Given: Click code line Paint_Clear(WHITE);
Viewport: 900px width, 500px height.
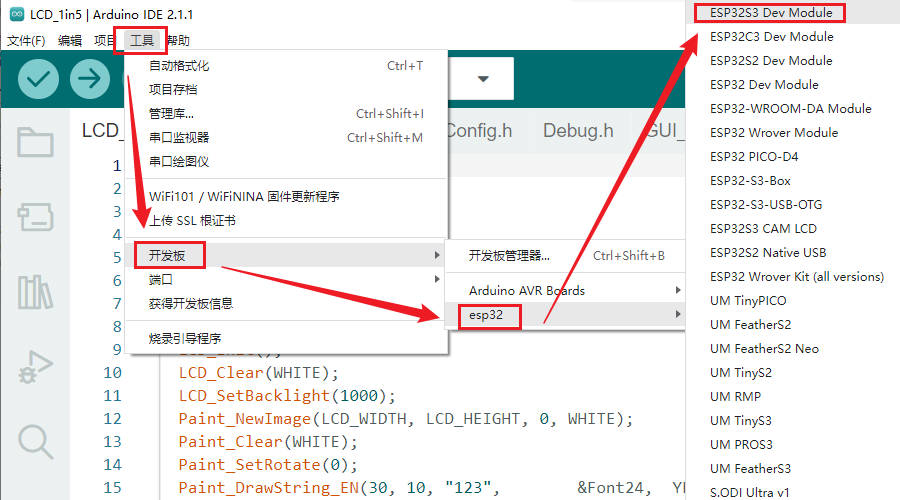Looking at the screenshot, I should tap(268, 442).
